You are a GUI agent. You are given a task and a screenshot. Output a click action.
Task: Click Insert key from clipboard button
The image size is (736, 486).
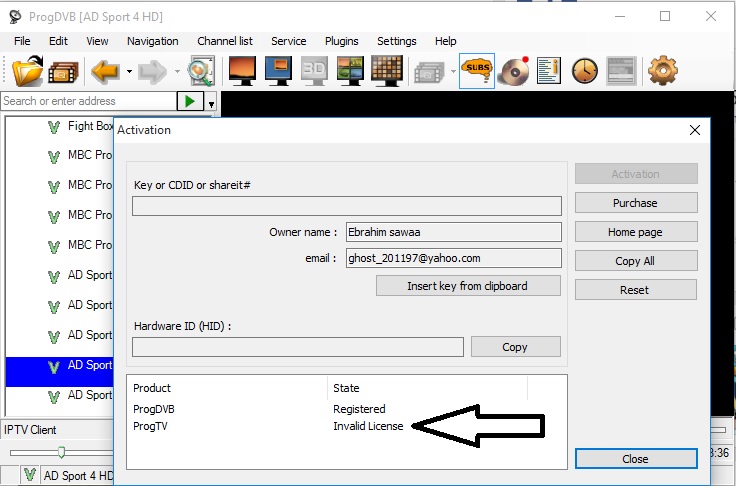click(468, 285)
